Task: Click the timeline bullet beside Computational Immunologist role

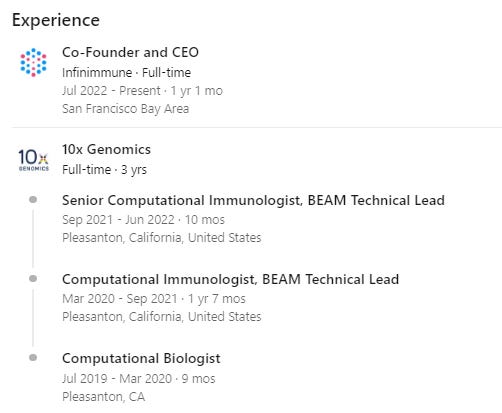Action: (33, 278)
